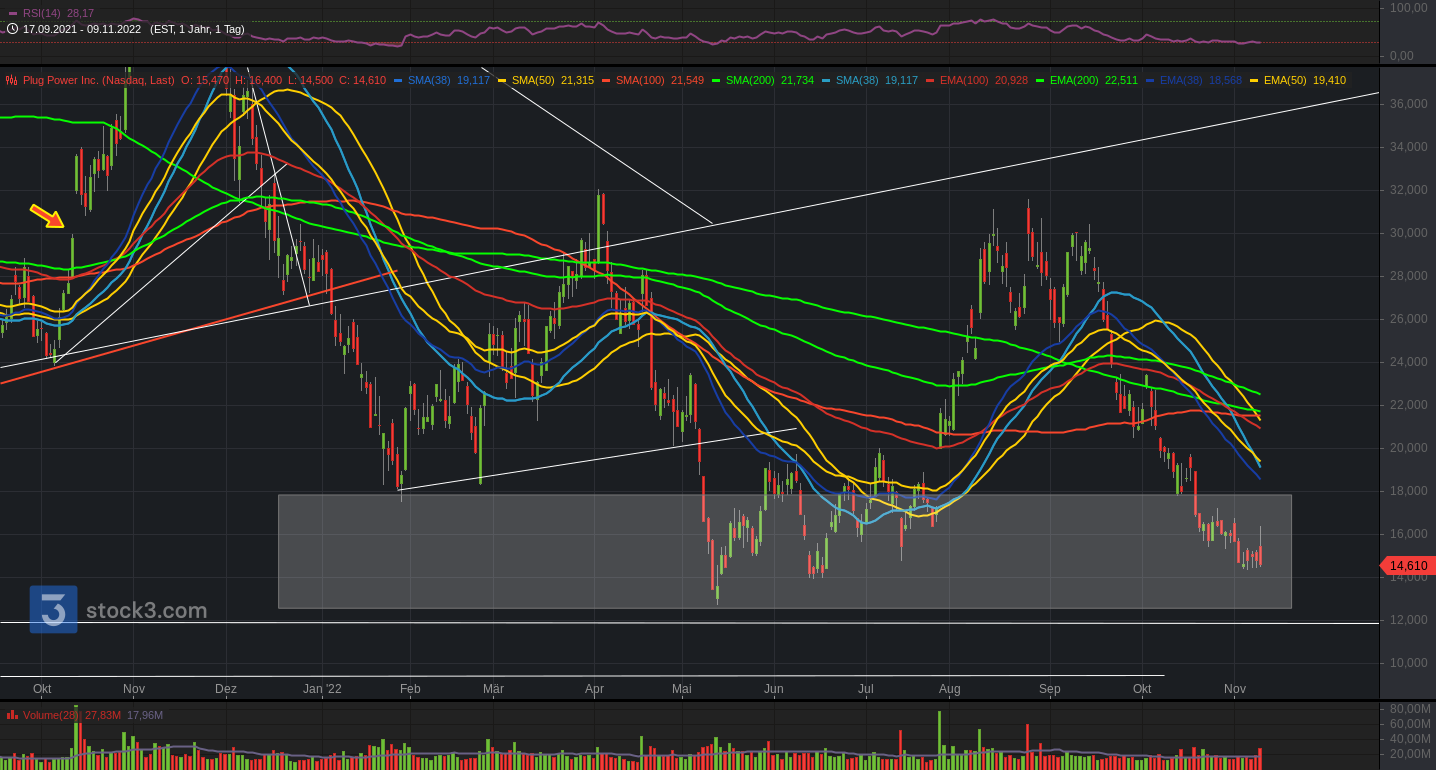Screen dimensions: 1436x770
Task: Click the RSI(14) line marker in the legend
Action: [13, 13]
